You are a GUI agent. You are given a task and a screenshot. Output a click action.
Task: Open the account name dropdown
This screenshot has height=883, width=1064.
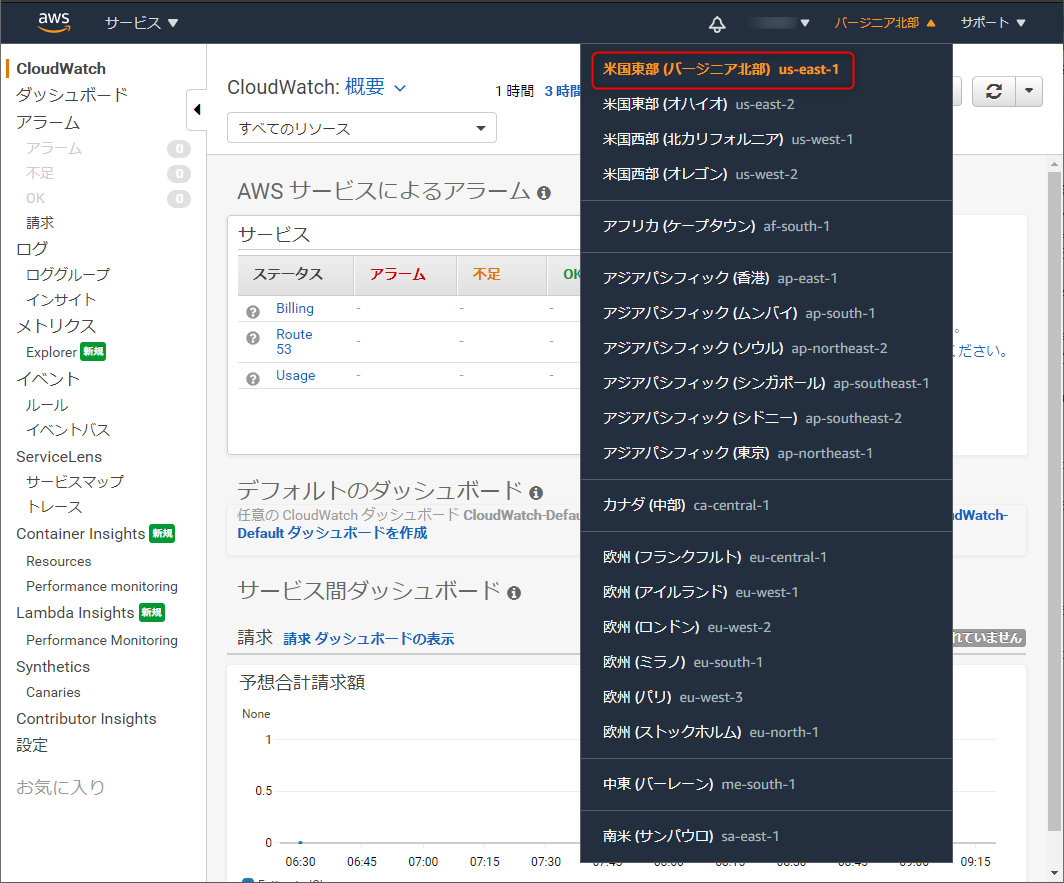coord(780,23)
